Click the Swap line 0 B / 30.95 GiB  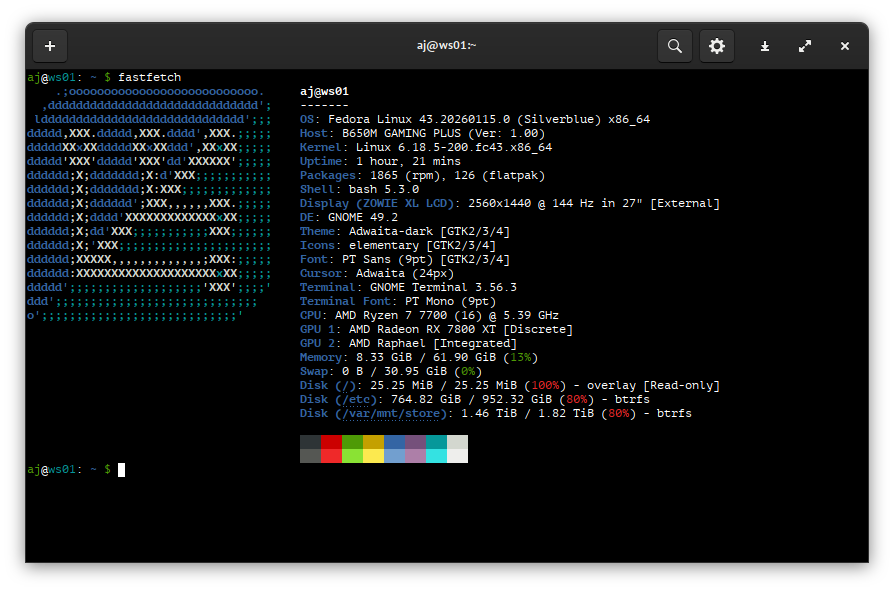pyautogui.click(x=391, y=371)
